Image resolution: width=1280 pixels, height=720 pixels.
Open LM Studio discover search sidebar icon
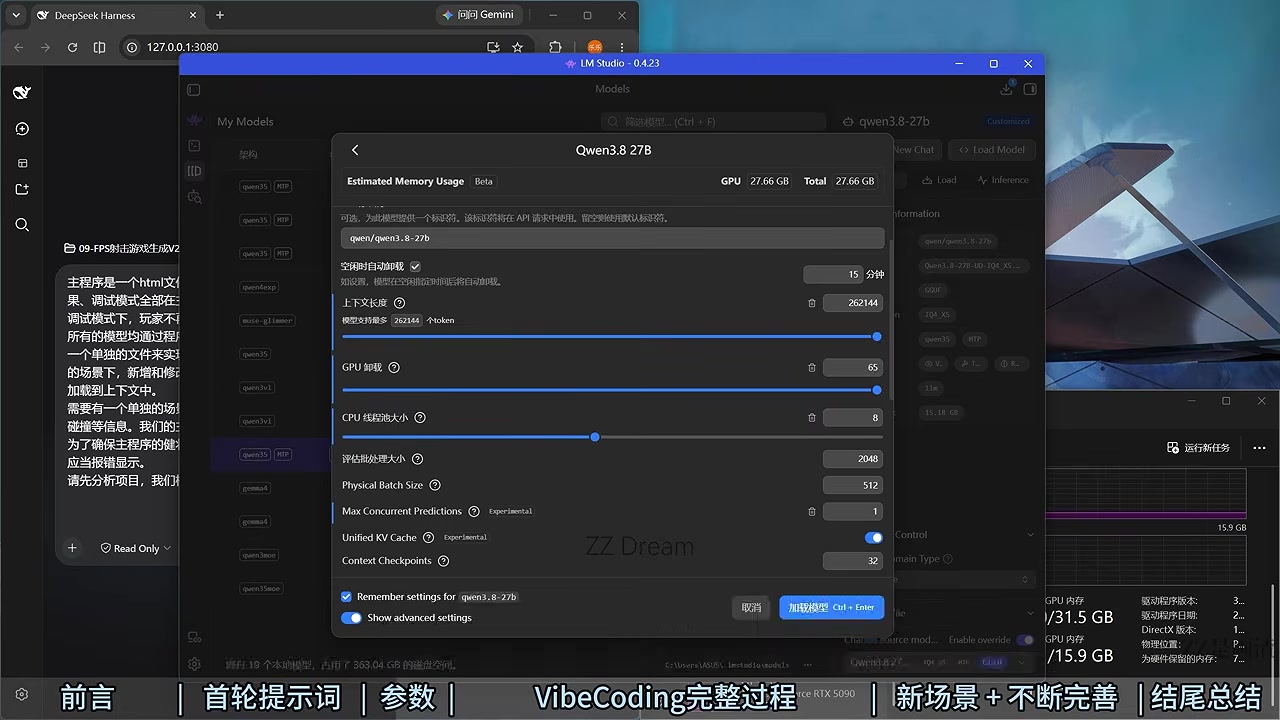click(x=194, y=197)
